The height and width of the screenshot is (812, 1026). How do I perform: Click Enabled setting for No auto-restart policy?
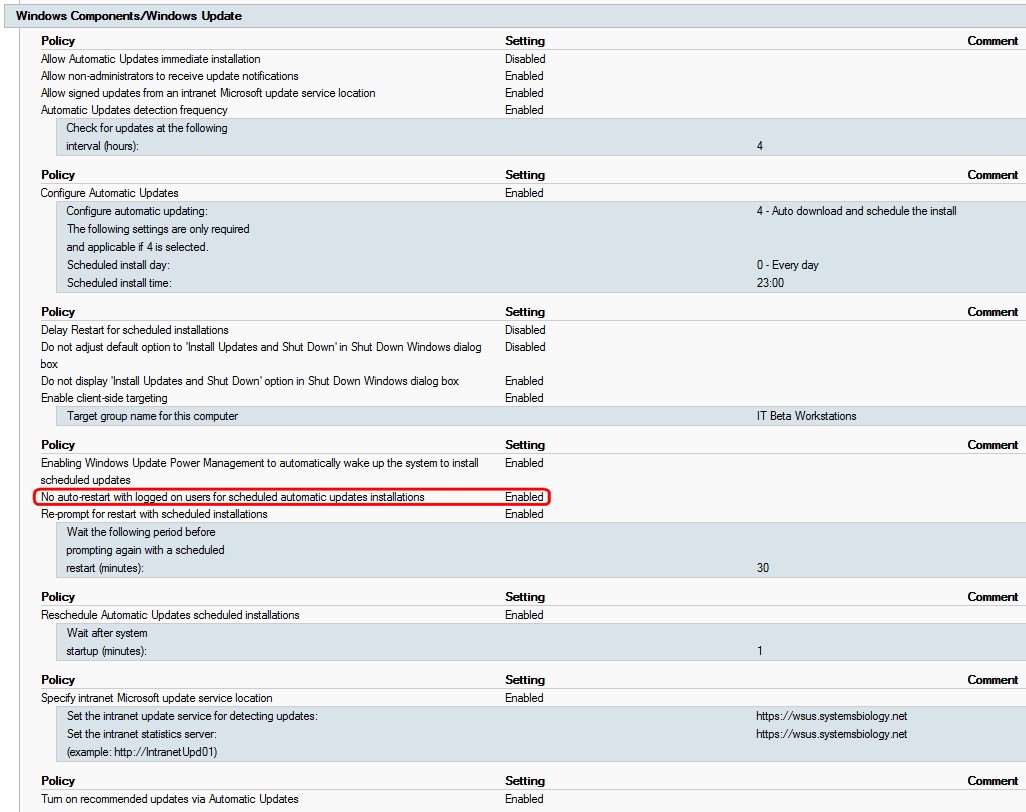524,497
